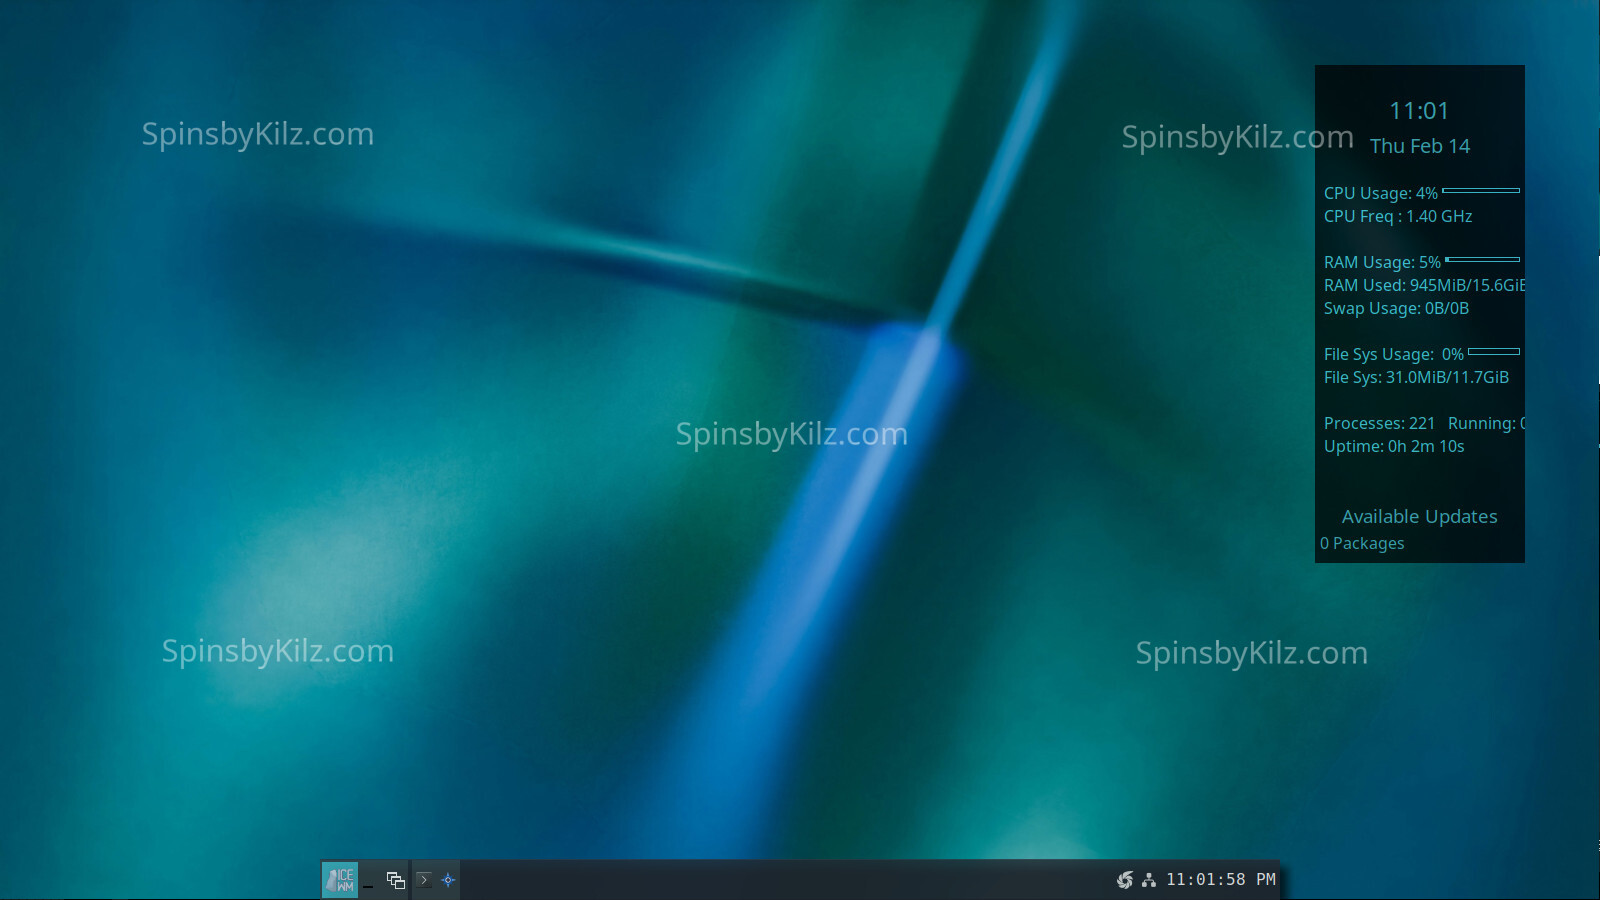
Task: Click the empty taskbar area
Action: coord(780,880)
